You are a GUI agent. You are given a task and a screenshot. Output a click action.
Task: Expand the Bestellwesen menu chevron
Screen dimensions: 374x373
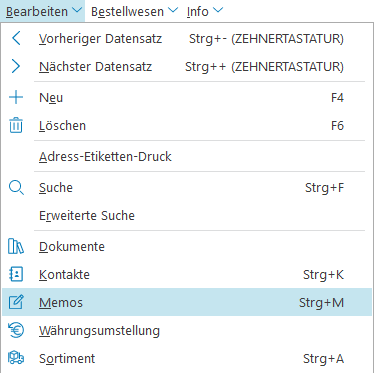[173, 10]
